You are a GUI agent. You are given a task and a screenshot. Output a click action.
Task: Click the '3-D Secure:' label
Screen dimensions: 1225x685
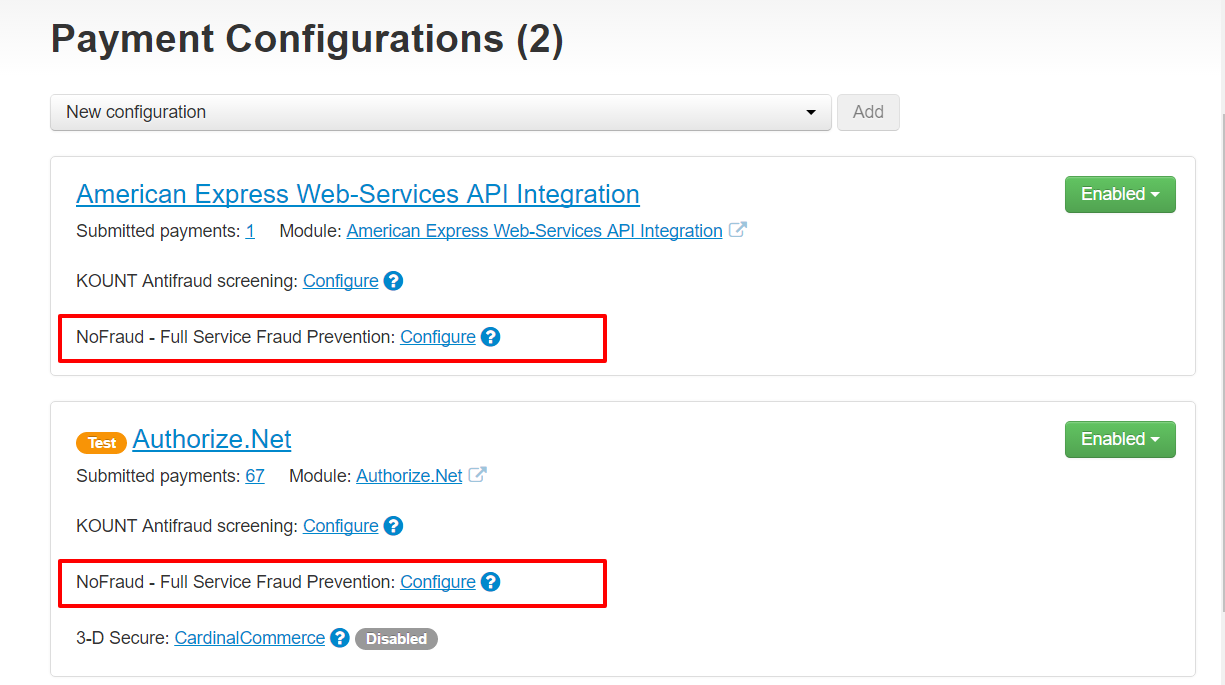[x=123, y=638]
